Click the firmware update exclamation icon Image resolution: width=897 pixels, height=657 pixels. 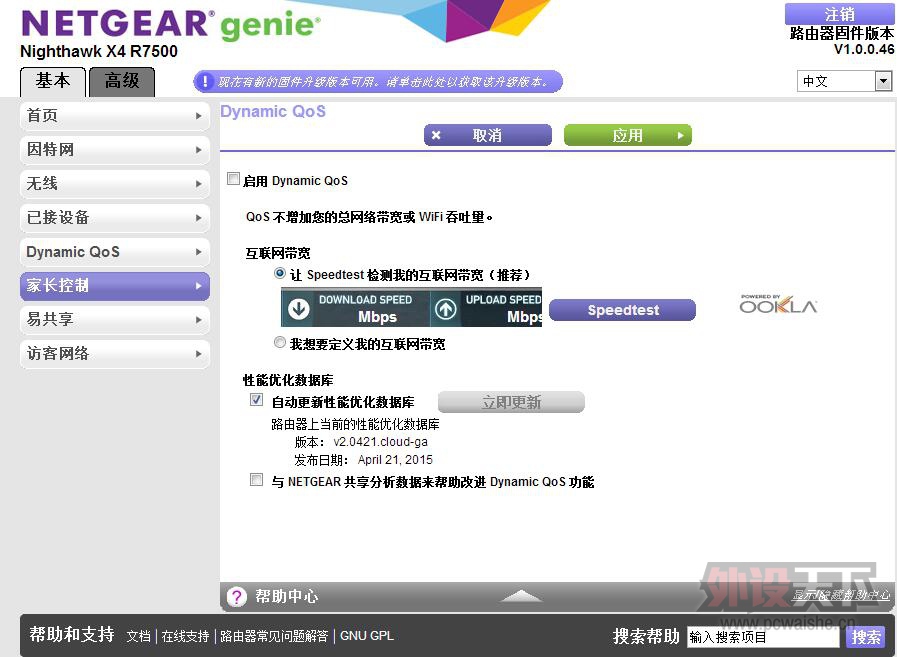click(x=204, y=82)
